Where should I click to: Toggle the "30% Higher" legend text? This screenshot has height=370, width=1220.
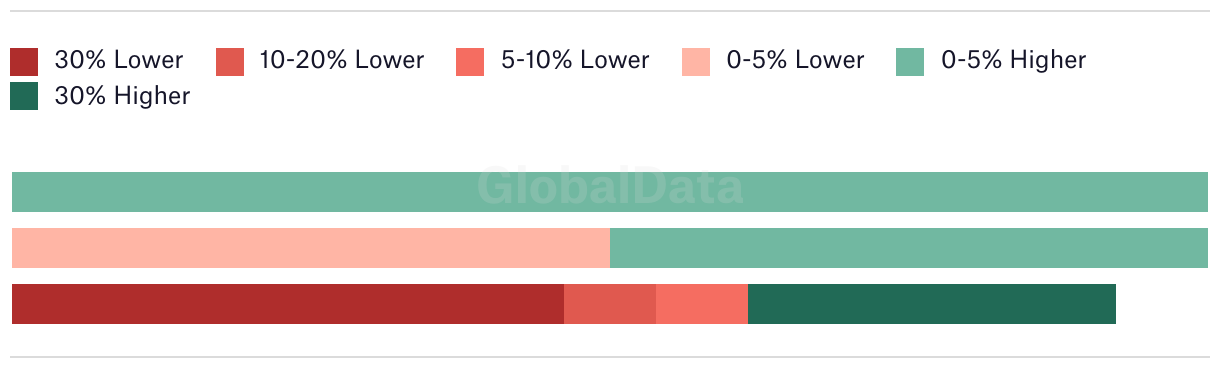(122, 96)
